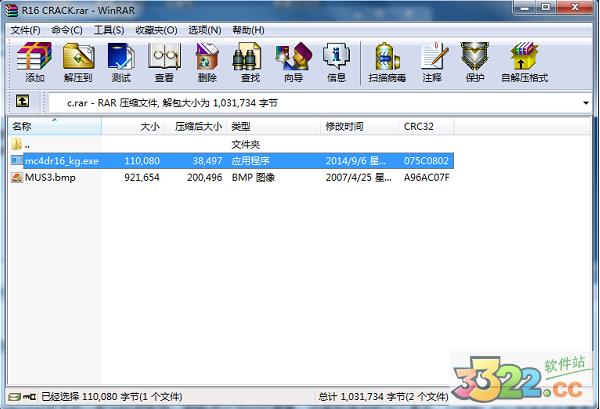600x409 pixels.
Task: Click the 总计 1,031,734 字节 status text
Action: 383,397
